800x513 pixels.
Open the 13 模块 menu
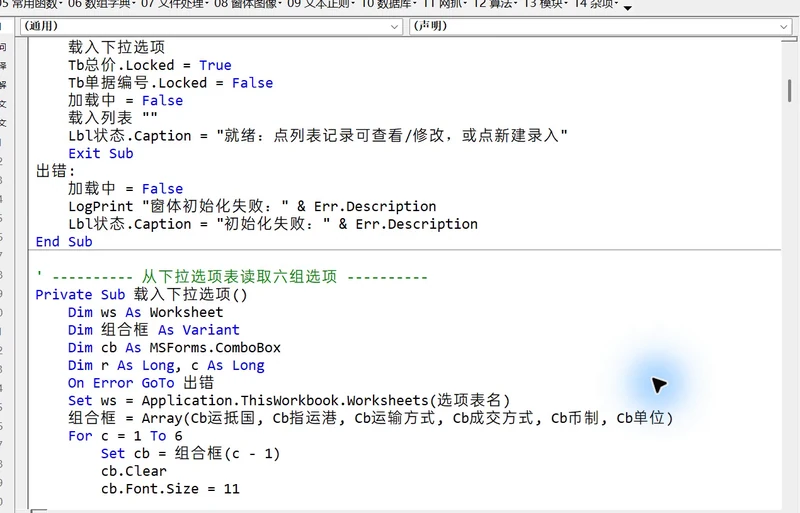tap(546, 4)
